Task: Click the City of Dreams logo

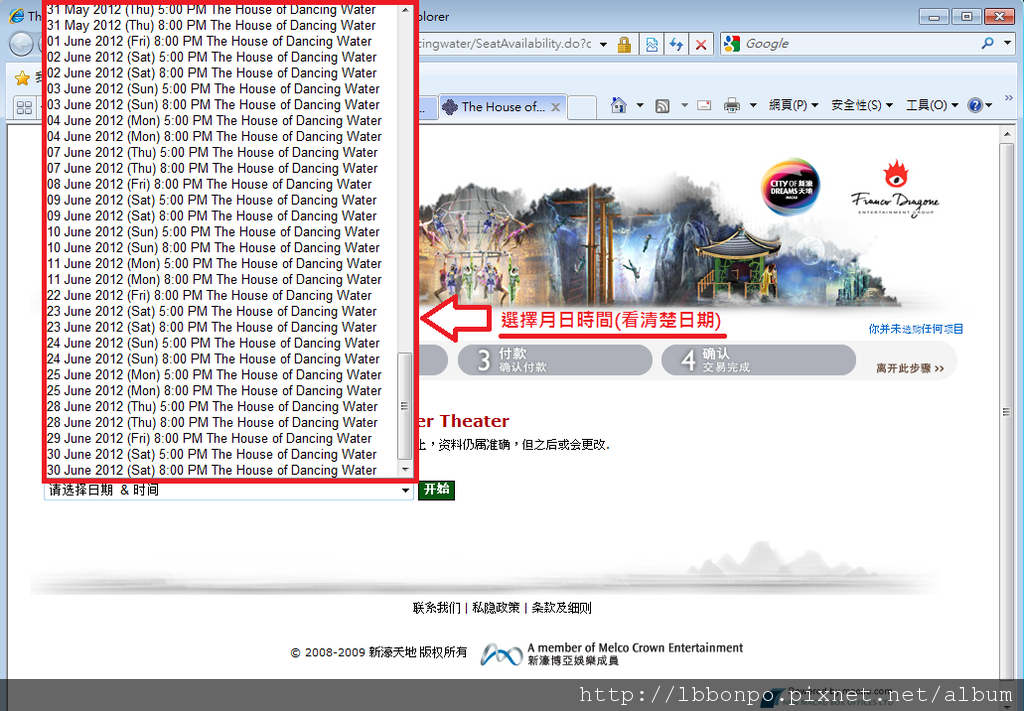Action: tap(791, 187)
